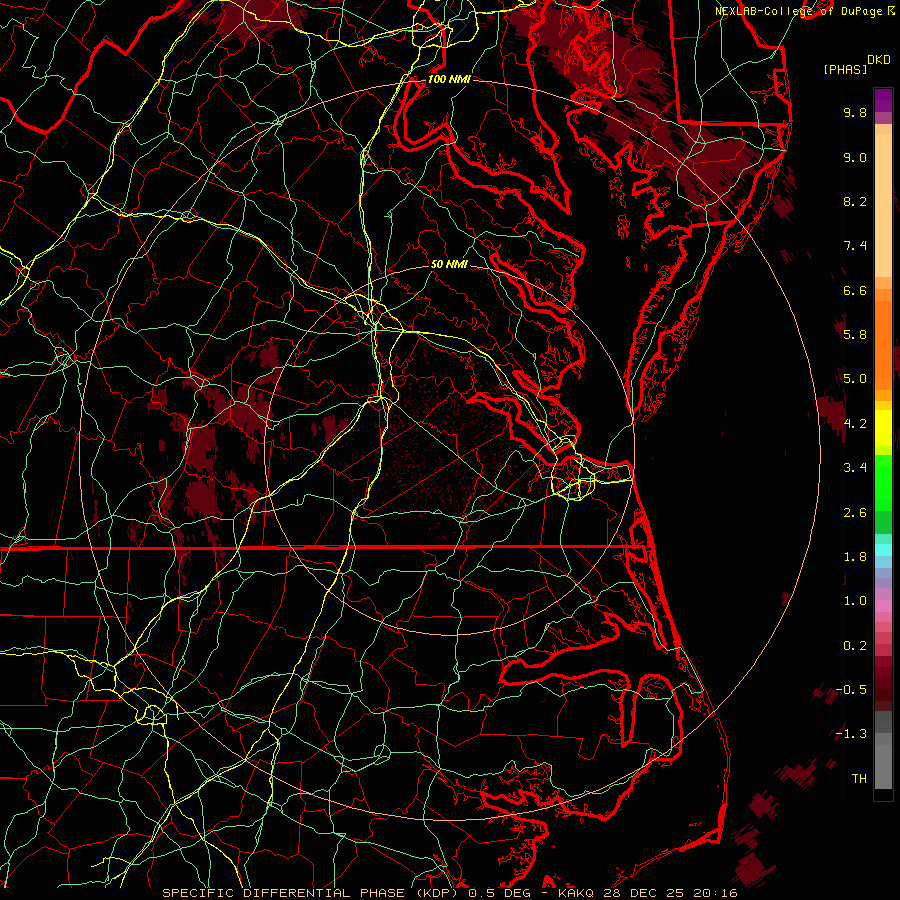The height and width of the screenshot is (900, 900).
Task: Select the 100 NMI range ring label
Action: tap(449, 79)
